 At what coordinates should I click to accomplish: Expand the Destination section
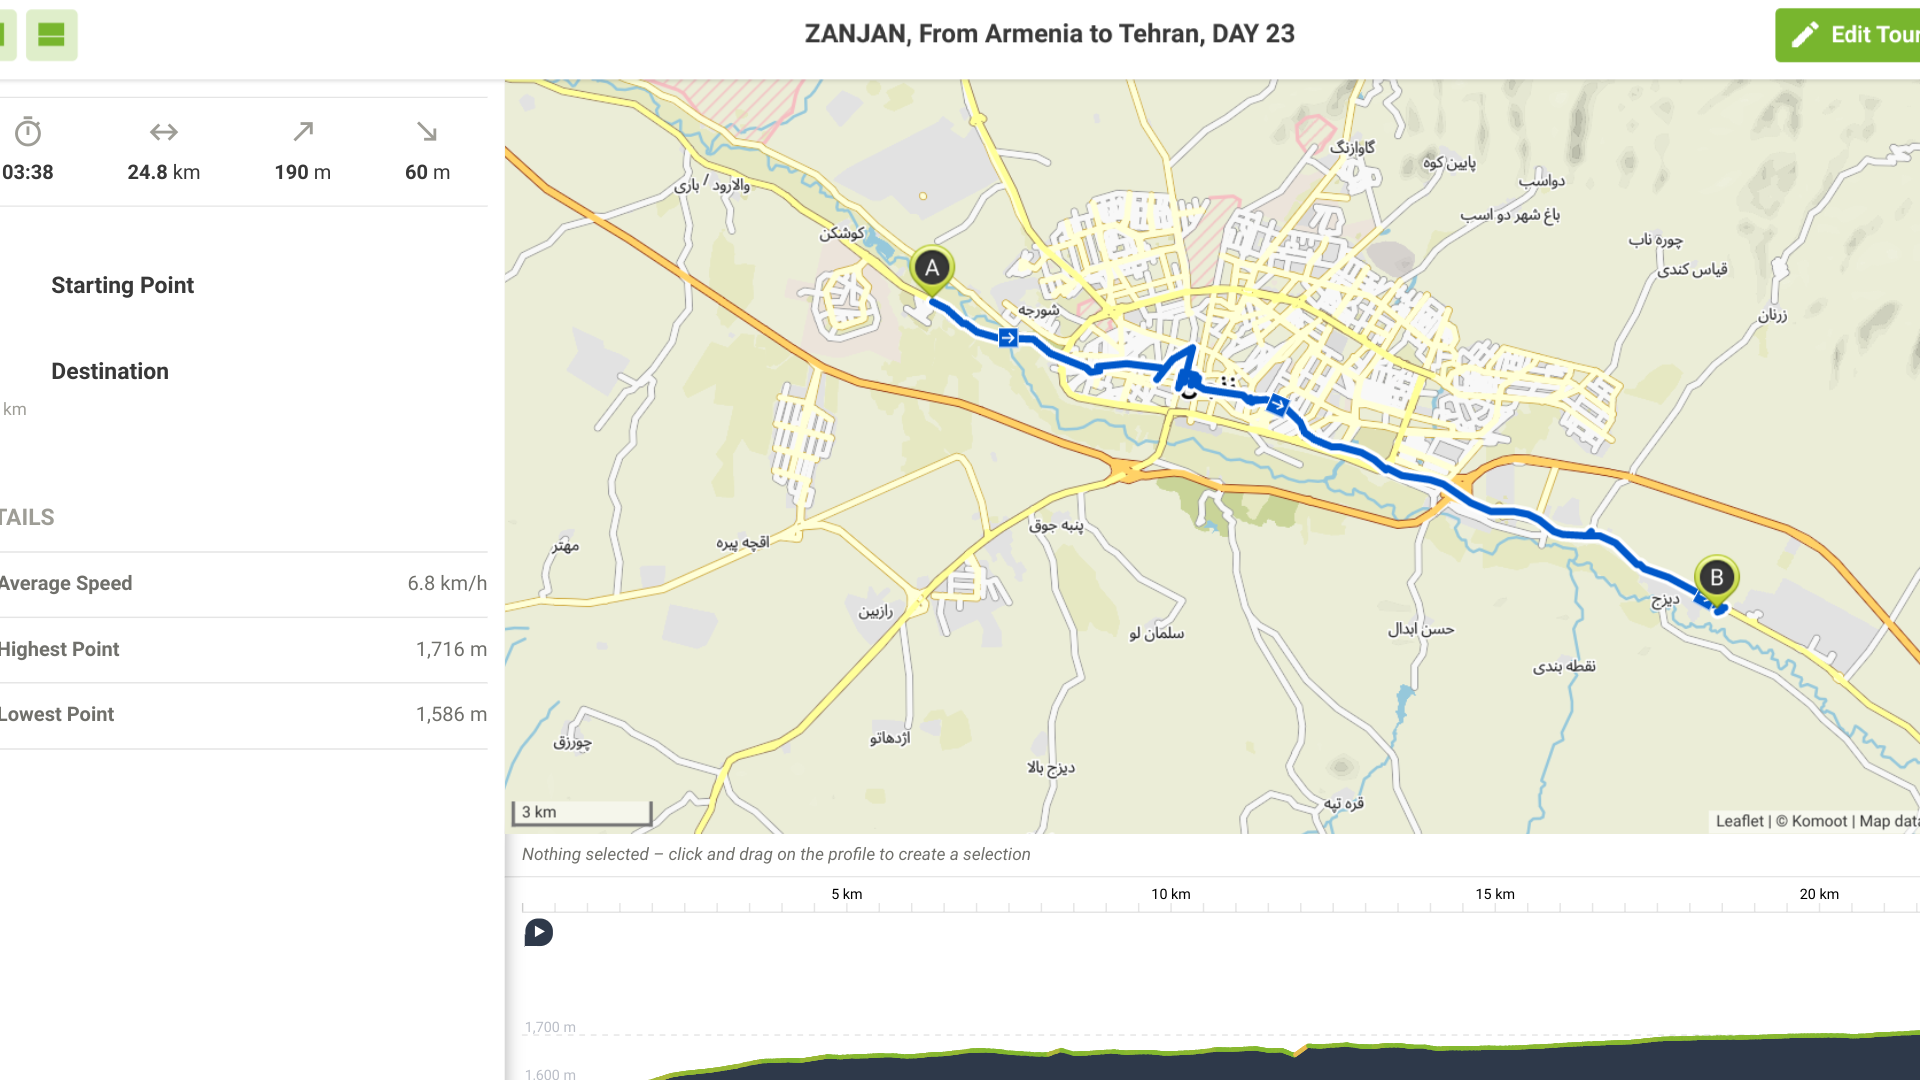(x=110, y=372)
